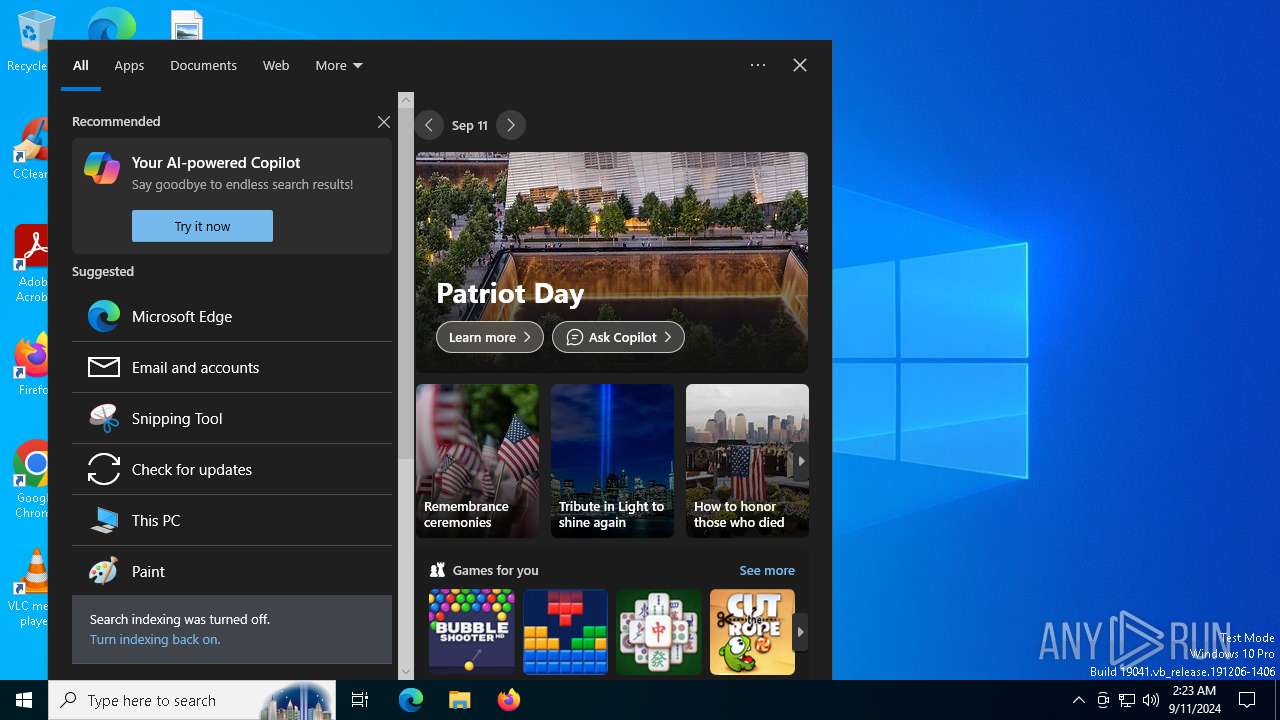
Task: Expand the More filter dropdown
Action: [x=338, y=65]
